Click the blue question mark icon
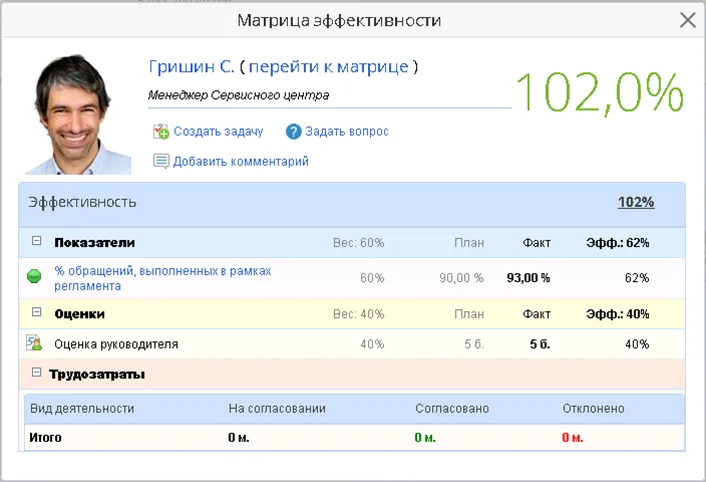Image resolution: width=706 pixels, height=482 pixels. click(294, 132)
